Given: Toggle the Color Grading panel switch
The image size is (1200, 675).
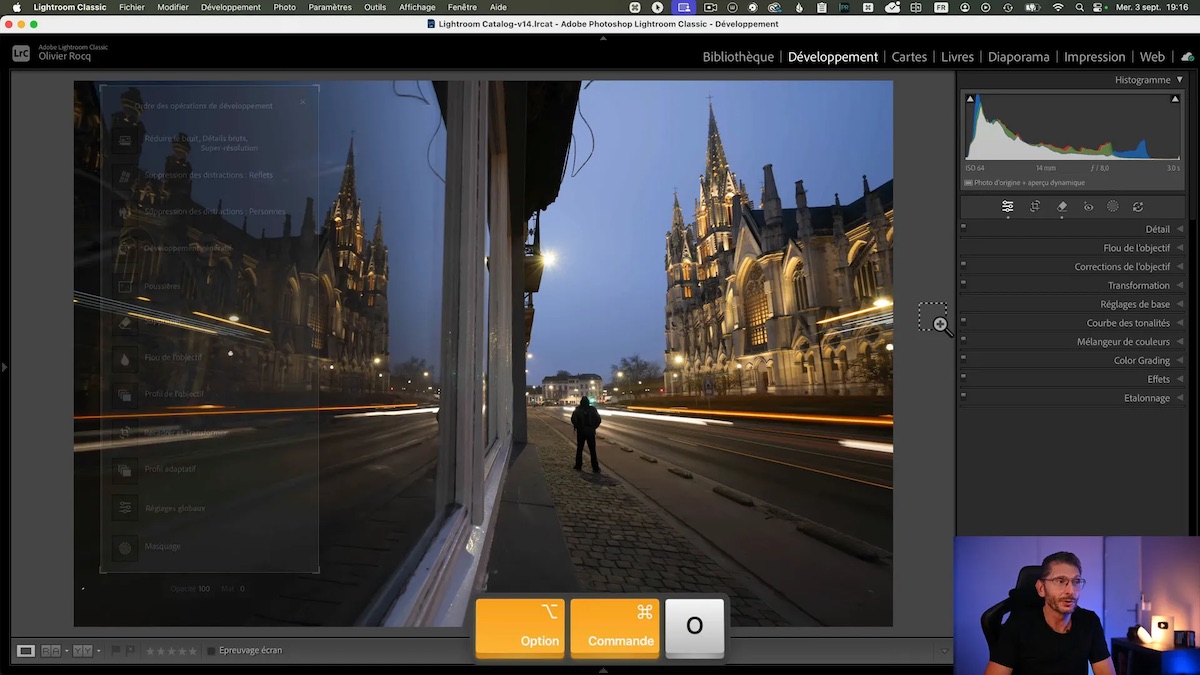Looking at the screenshot, I should tap(963, 359).
